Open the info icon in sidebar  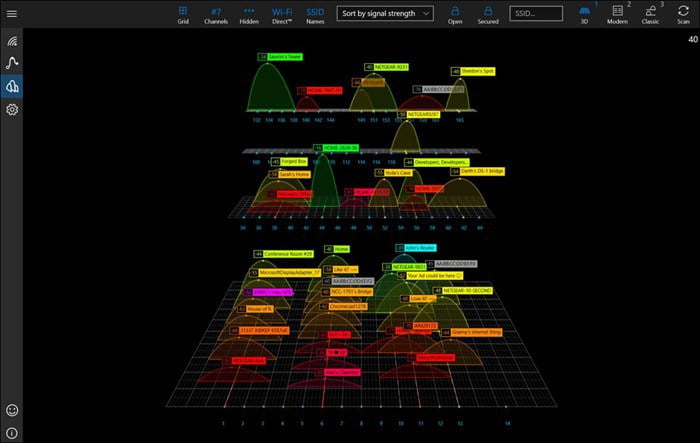pyautogui.click(x=12, y=433)
